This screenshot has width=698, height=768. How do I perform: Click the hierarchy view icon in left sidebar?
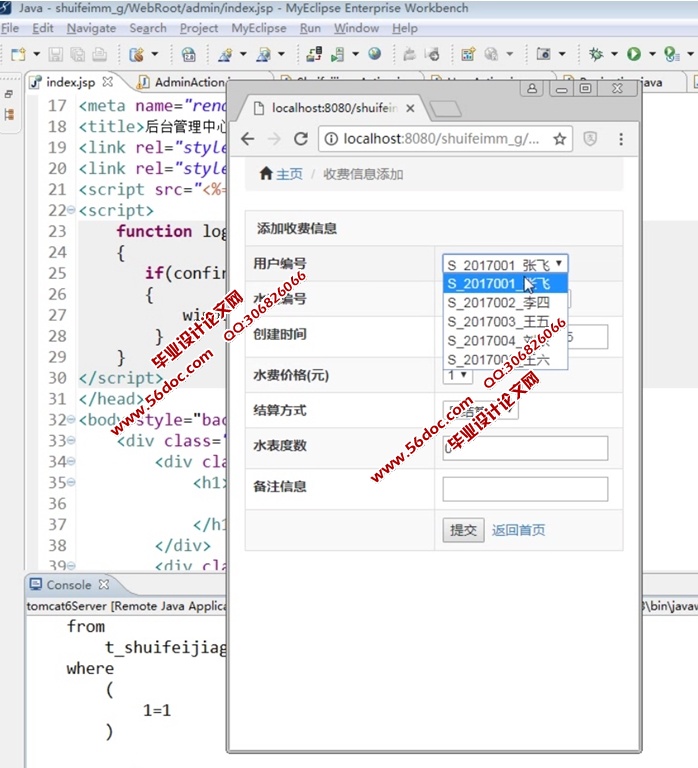[x=9, y=115]
